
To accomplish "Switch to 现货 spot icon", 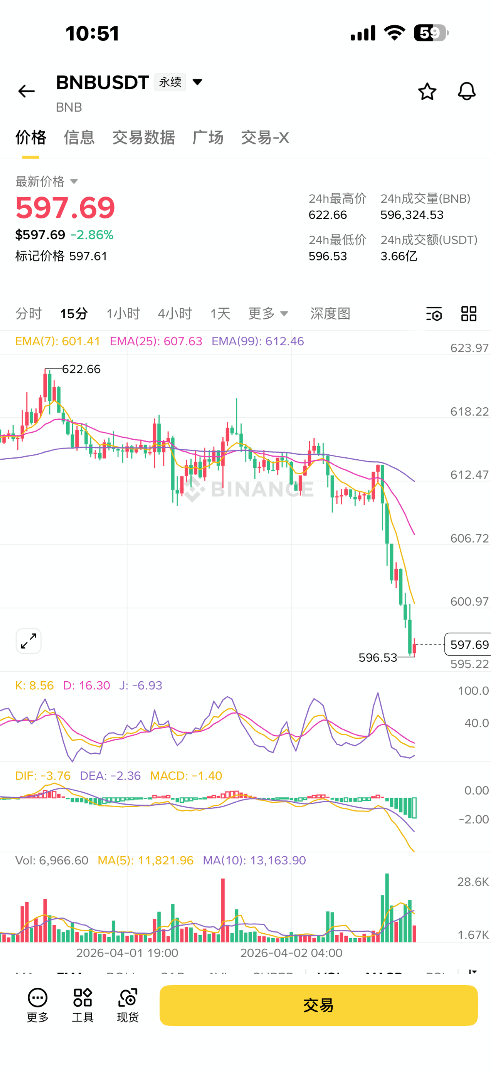I will (x=128, y=1005).
